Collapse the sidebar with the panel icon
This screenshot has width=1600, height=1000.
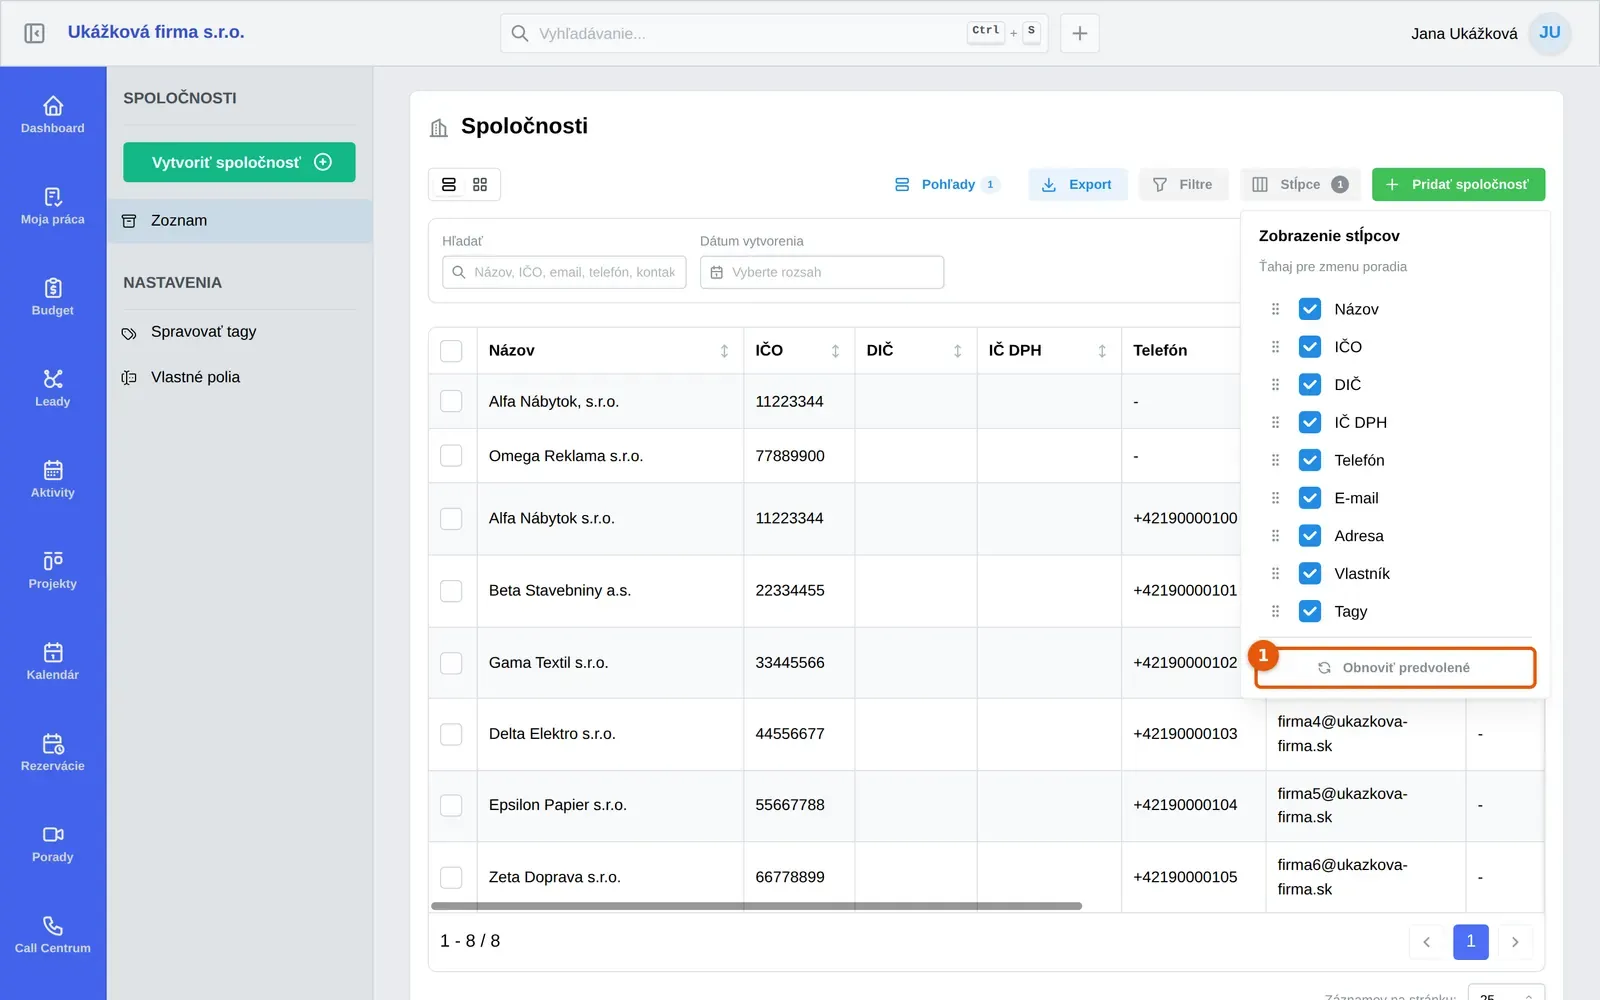tap(34, 33)
